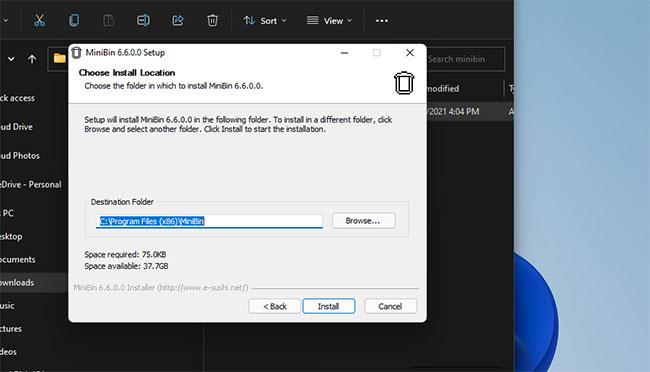Click the file row dated 2021 4:04 PM
The width and height of the screenshot is (650, 372).
coord(470,112)
